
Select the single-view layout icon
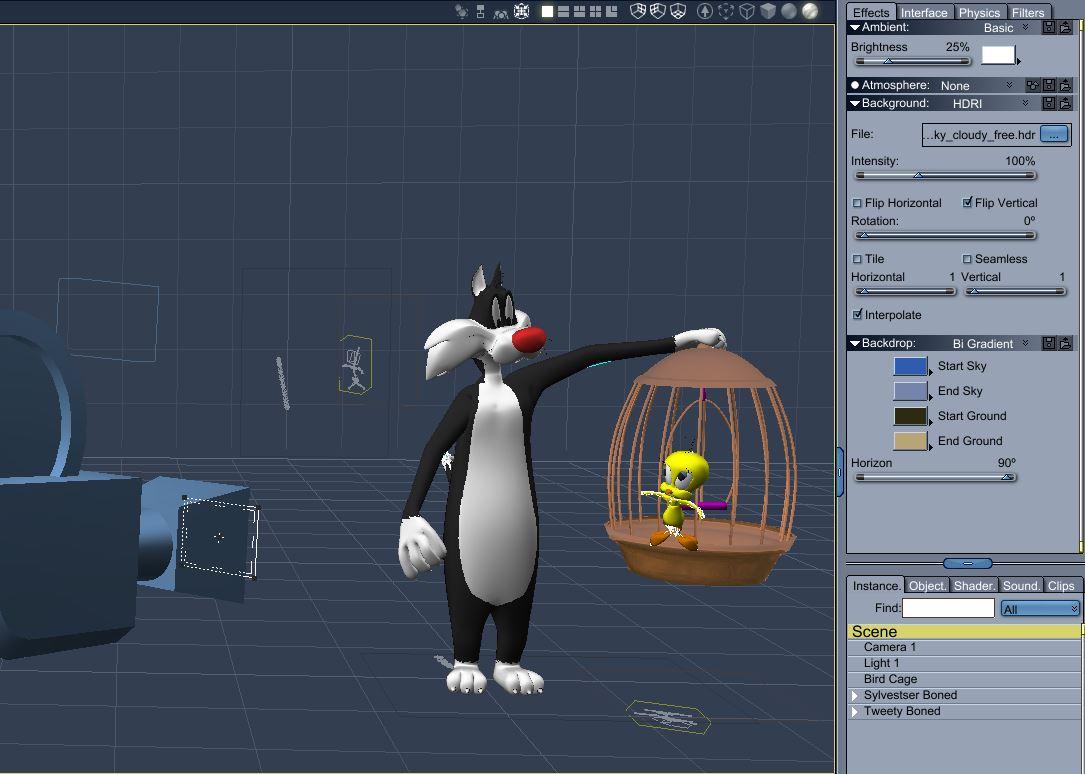tap(547, 11)
